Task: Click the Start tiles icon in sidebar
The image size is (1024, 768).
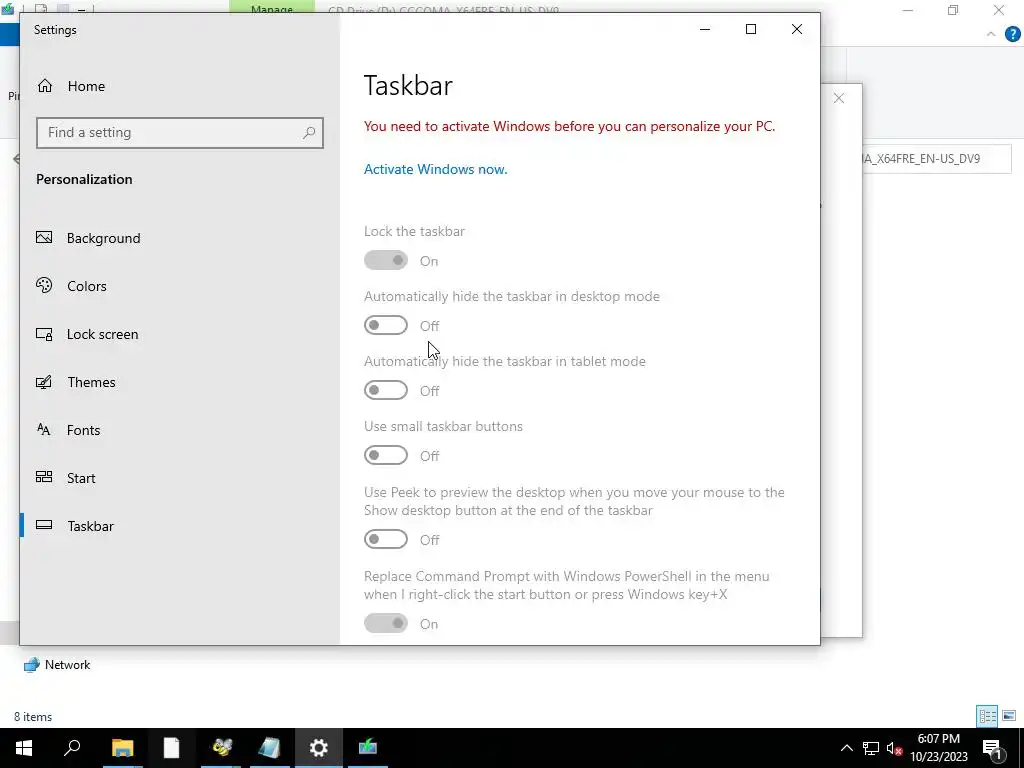Action: [44, 477]
